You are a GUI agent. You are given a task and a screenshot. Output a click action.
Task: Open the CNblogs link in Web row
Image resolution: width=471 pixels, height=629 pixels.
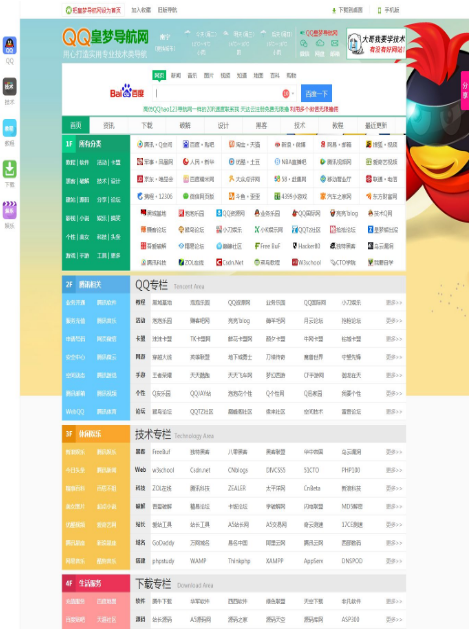tap(238, 470)
